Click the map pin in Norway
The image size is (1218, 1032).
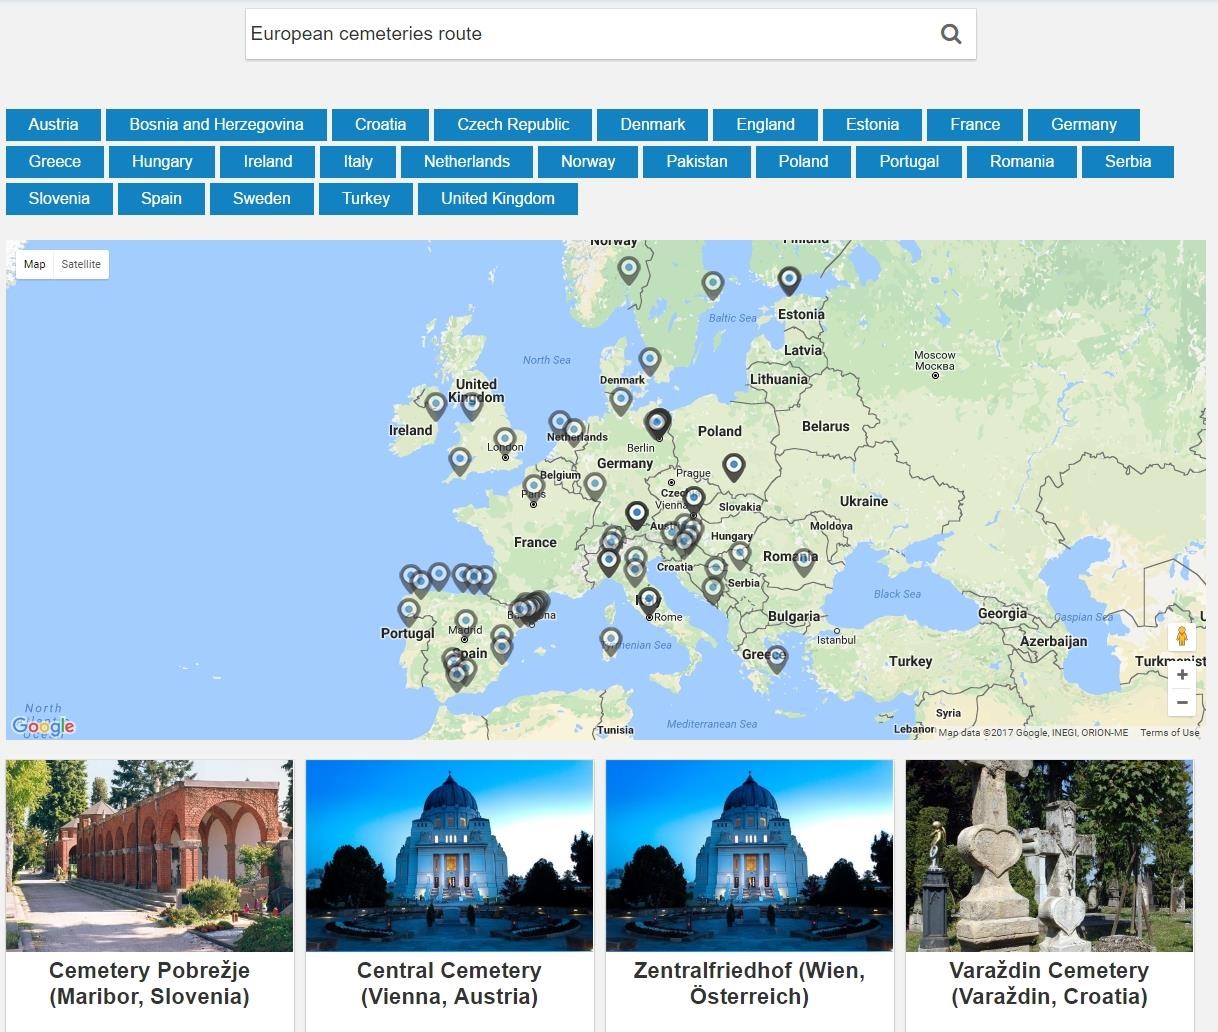[628, 268]
